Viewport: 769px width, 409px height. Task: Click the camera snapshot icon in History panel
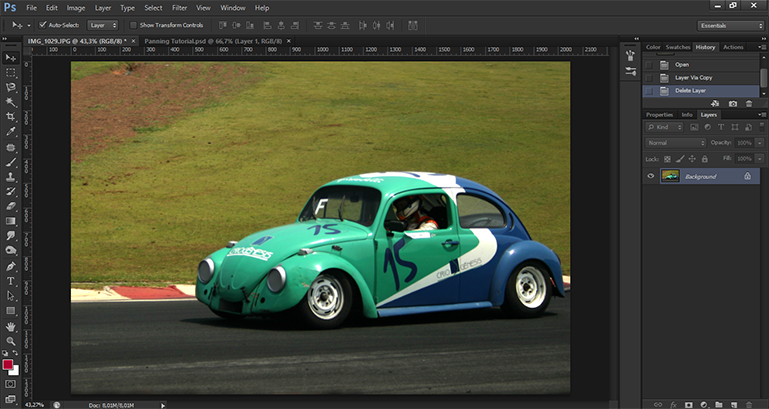733,103
